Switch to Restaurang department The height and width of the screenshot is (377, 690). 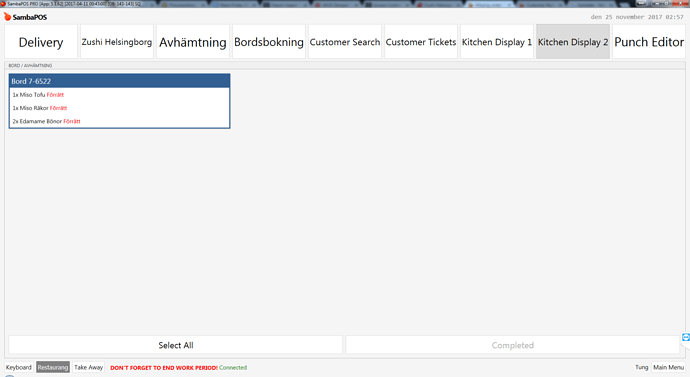(x=53, y=367)
